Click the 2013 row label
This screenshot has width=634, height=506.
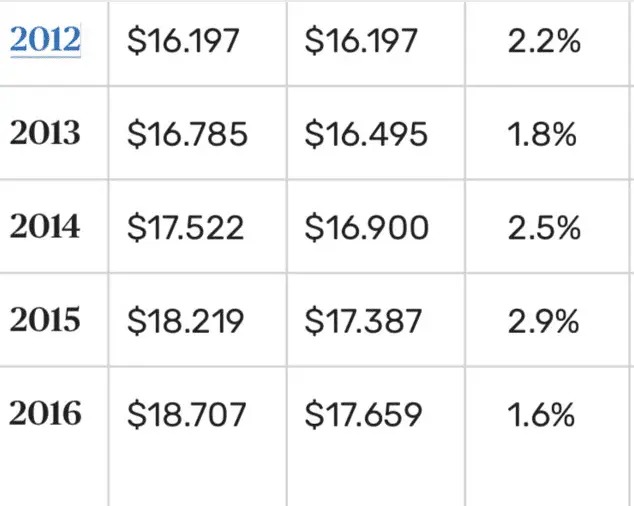pyautogui.click(x=45, y=134)
